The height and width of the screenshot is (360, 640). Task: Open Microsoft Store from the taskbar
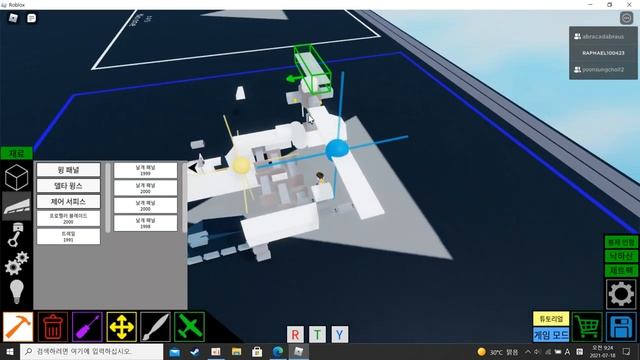tap(257, 351)
